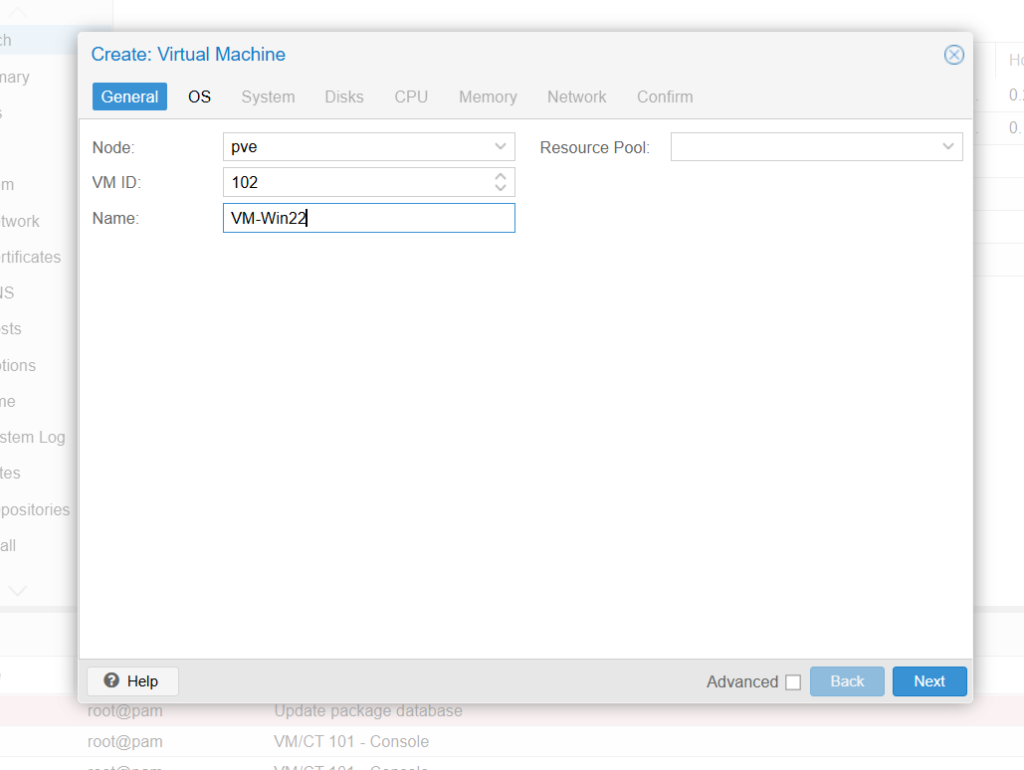Select the Update package database task row
Screen dimensions: 1024x770
tap(368, 711)
